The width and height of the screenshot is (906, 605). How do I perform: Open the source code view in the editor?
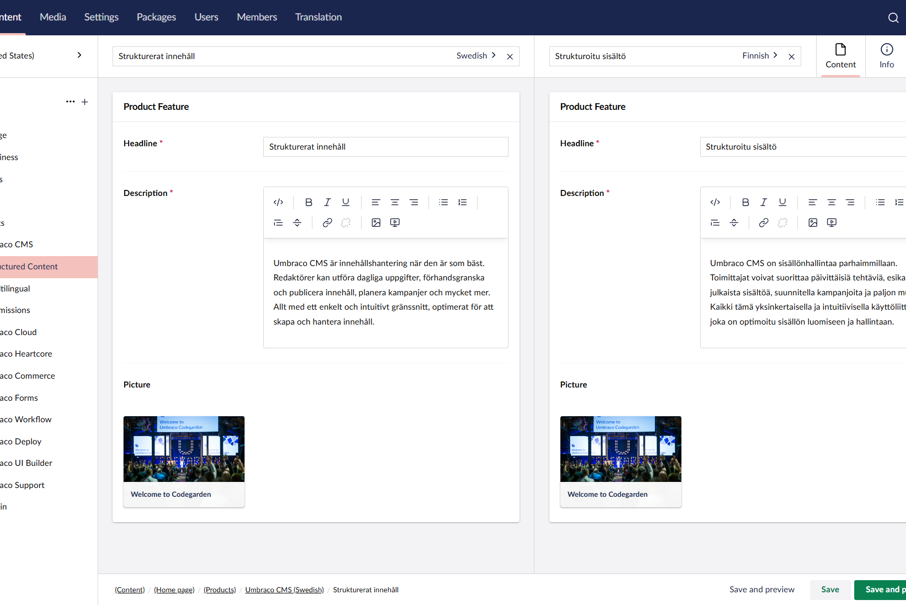[278, 202]
